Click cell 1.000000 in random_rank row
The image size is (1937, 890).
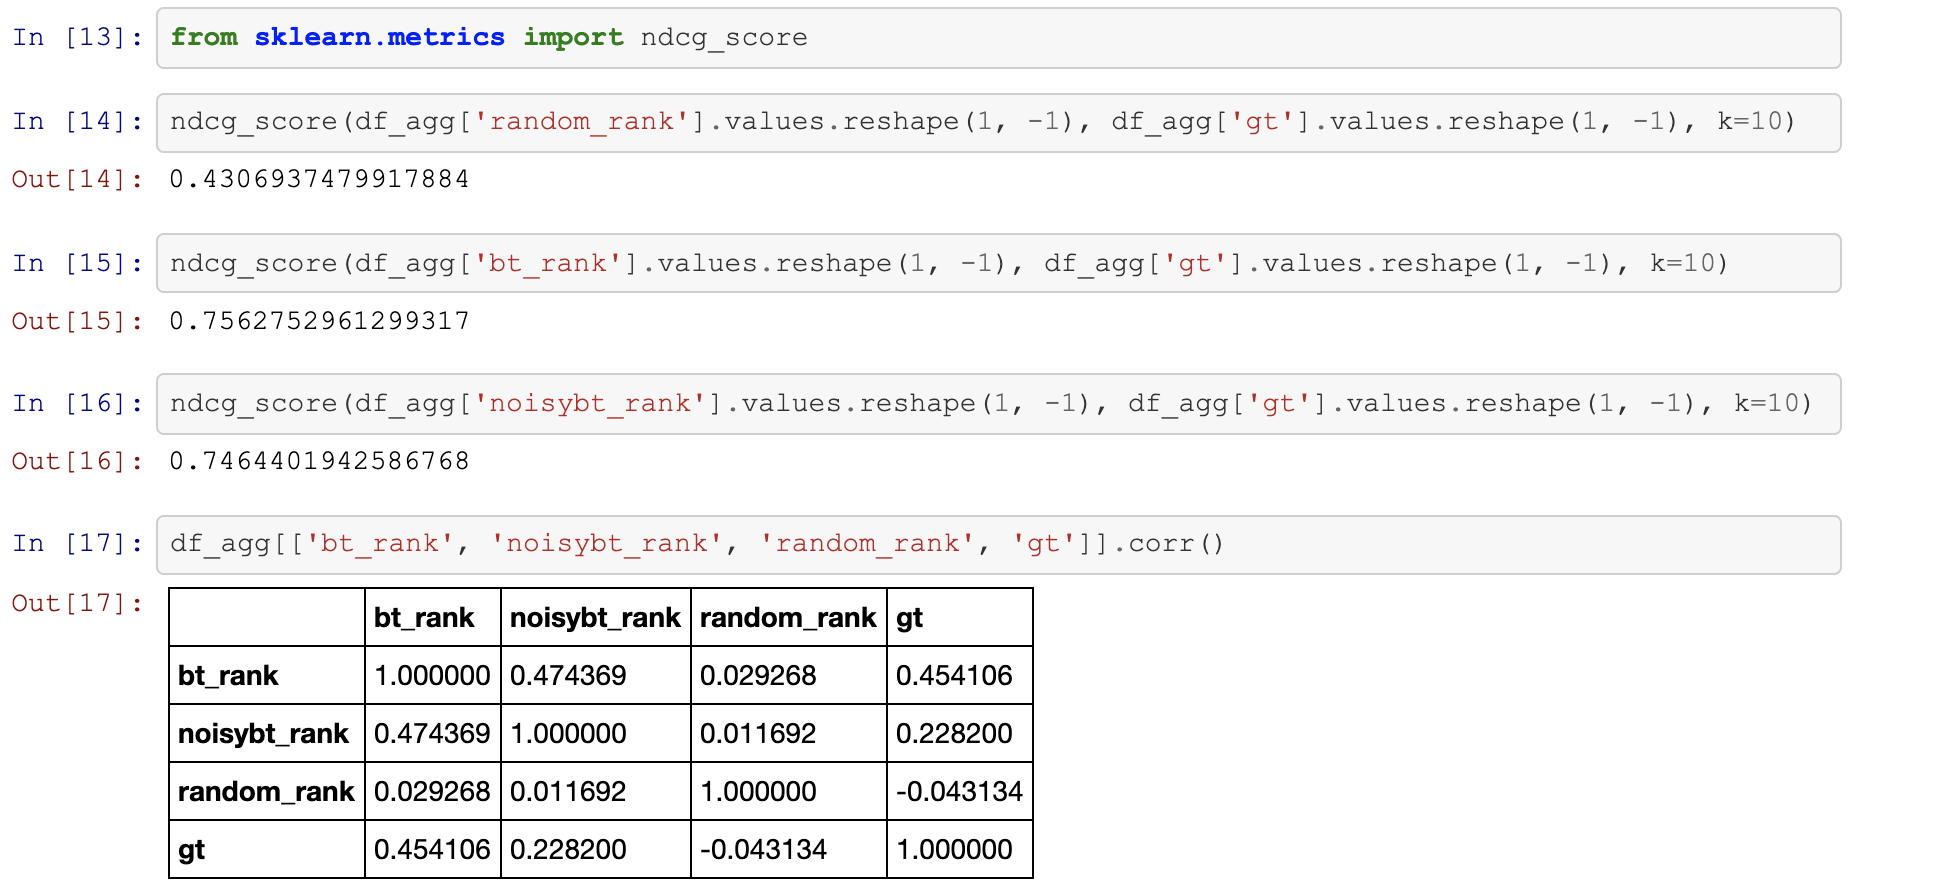pyautogui.click(x=789, y=792)
